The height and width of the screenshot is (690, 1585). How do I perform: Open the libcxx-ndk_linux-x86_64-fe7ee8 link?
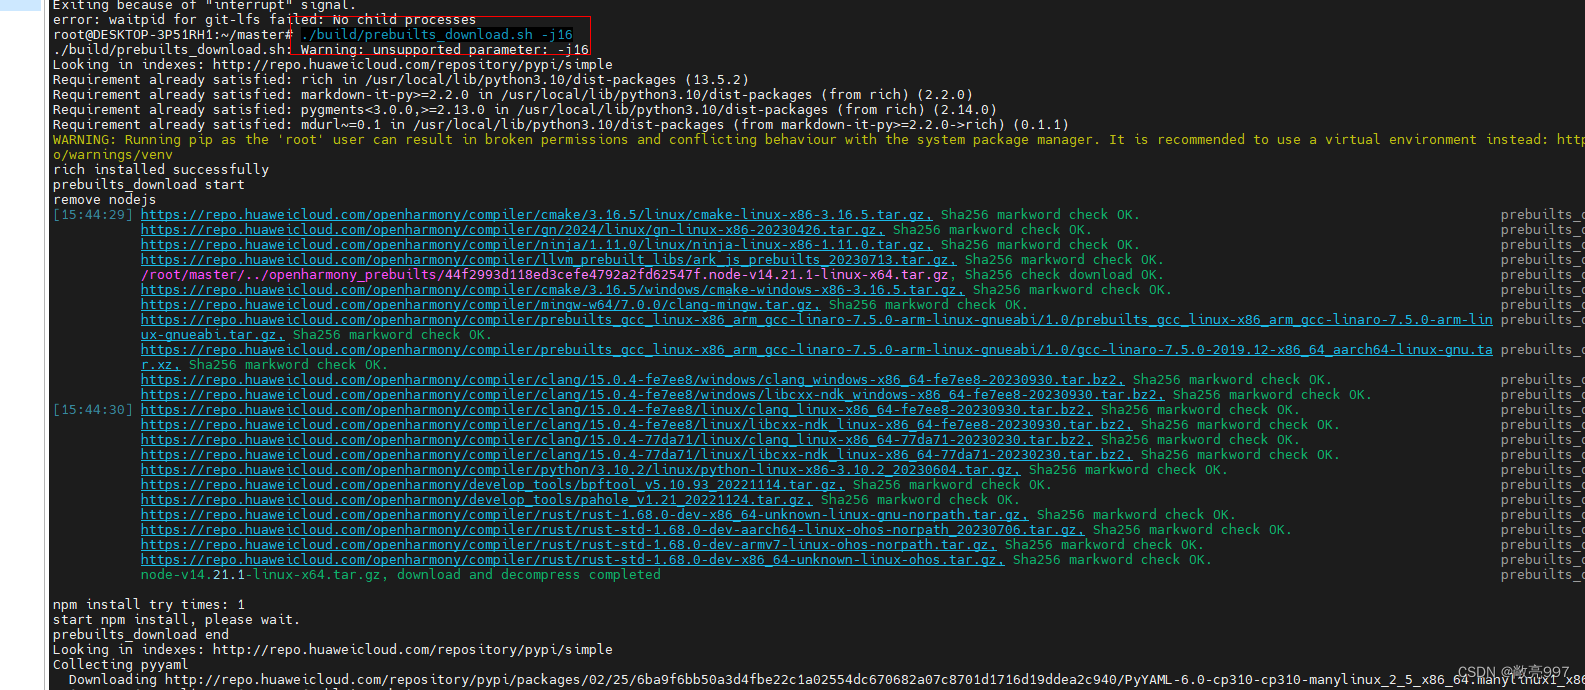[x=636, y=425]
